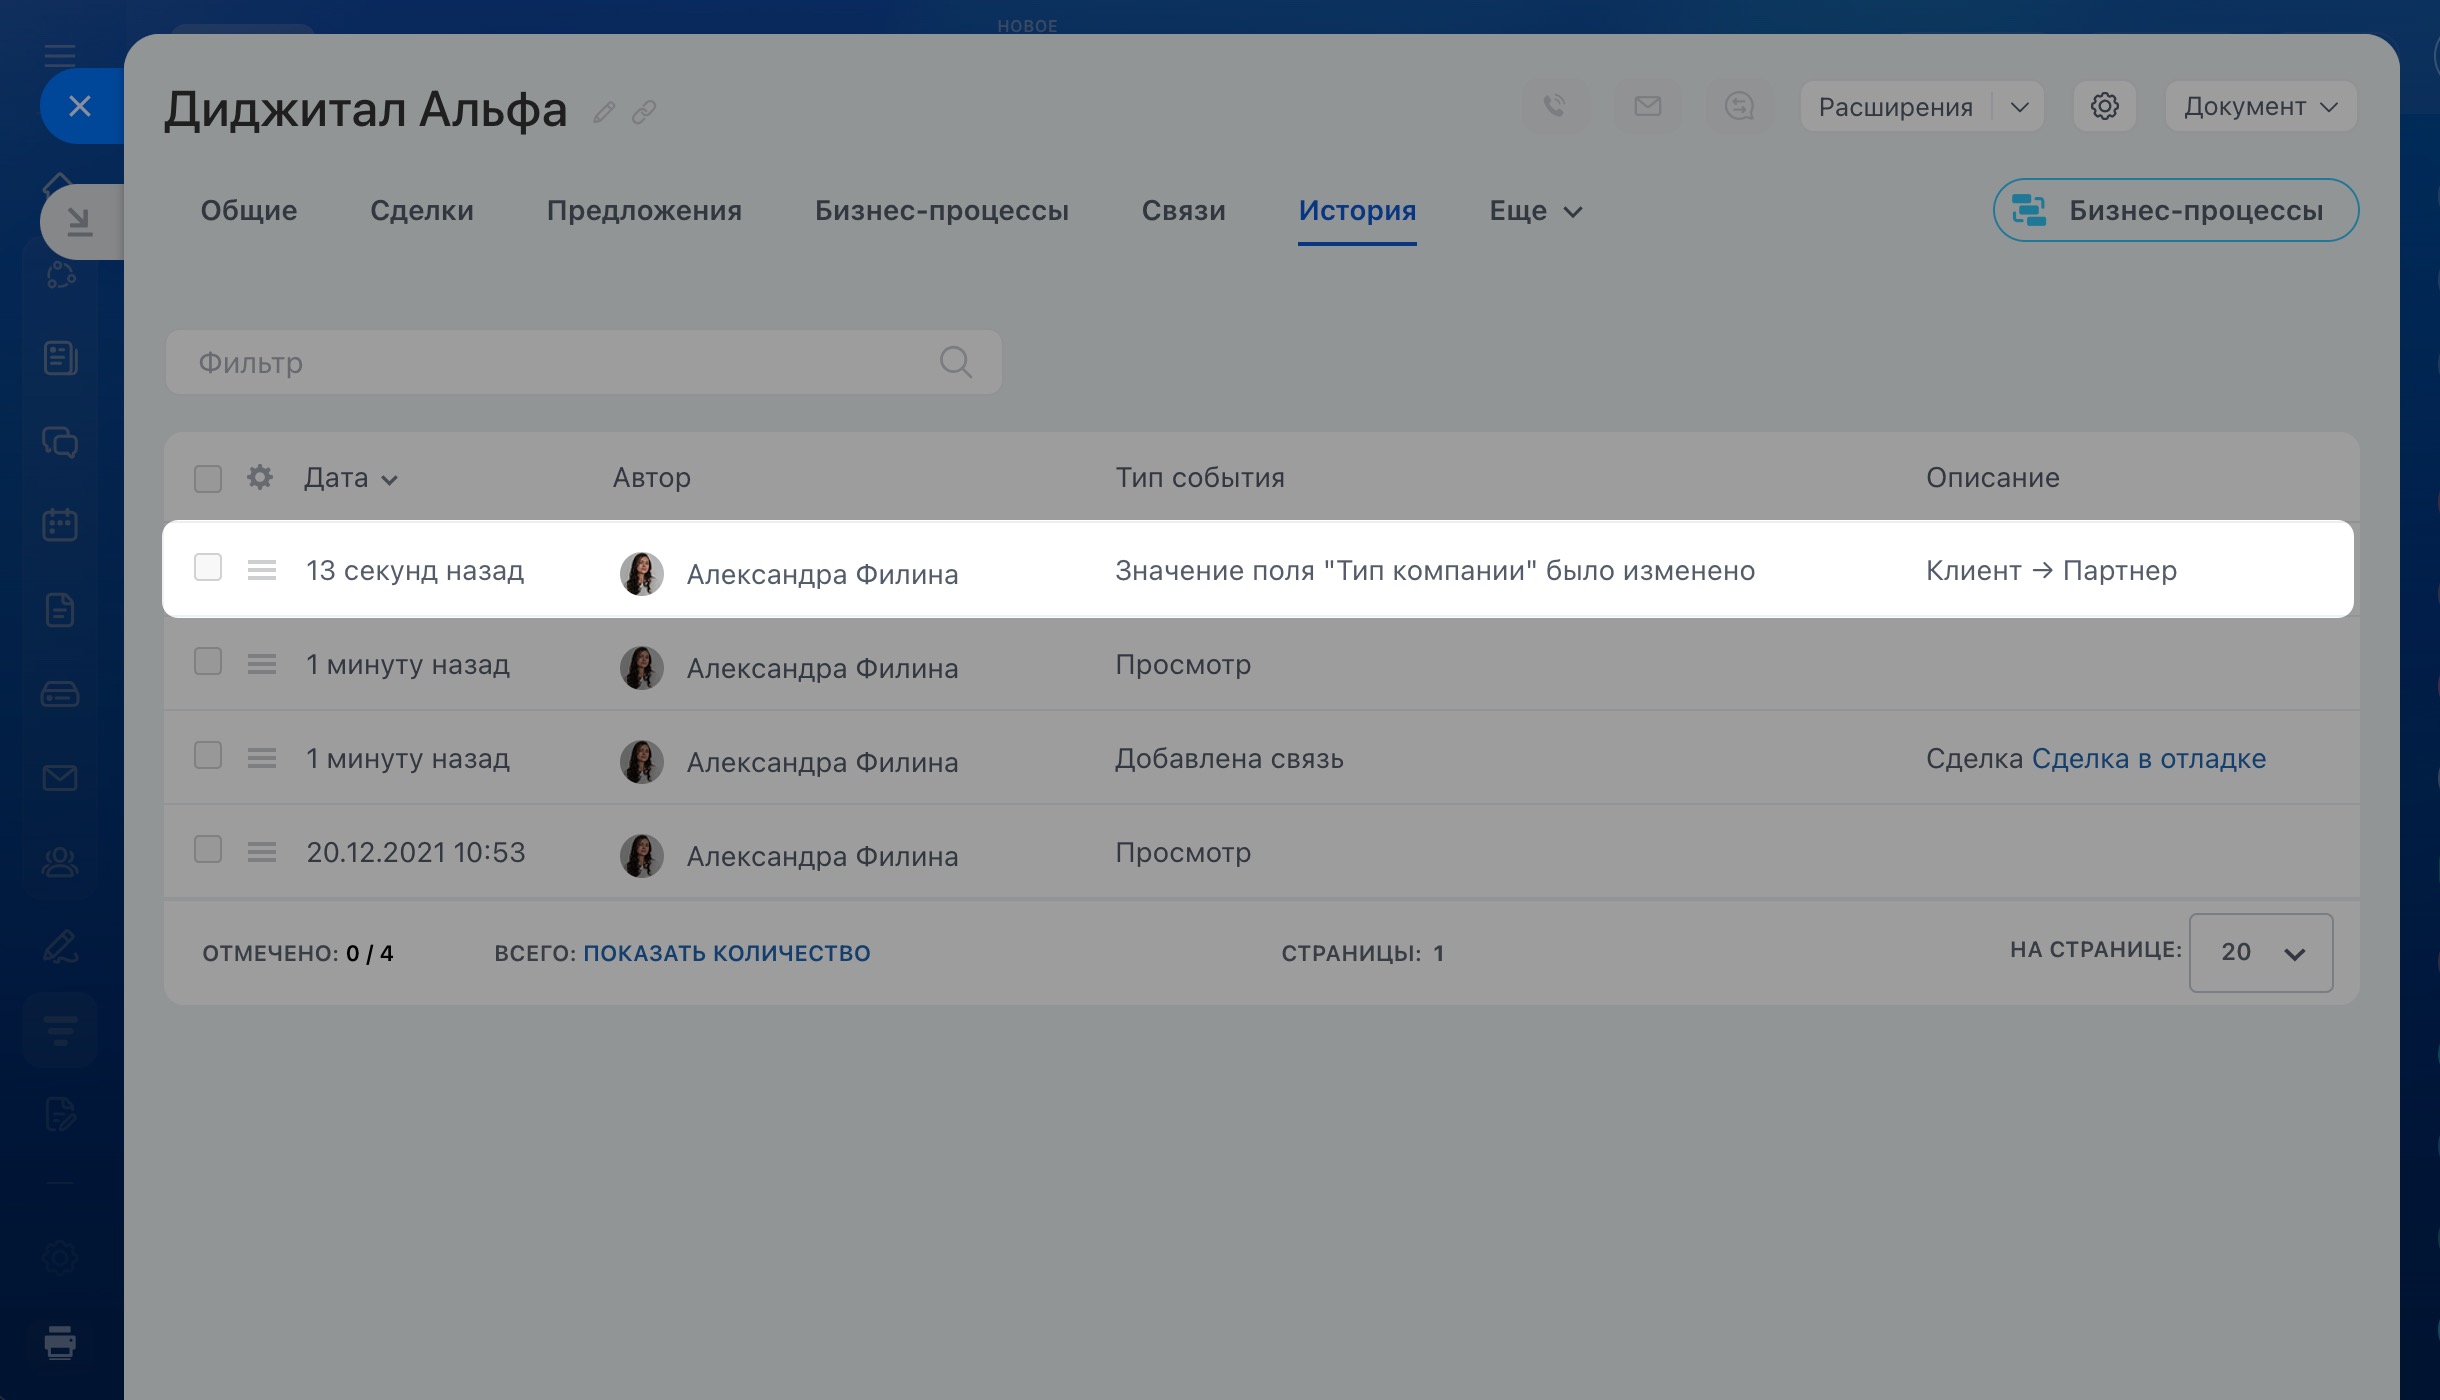
Task: Open card settings gear icon
Action: [x=2104, y=106]
